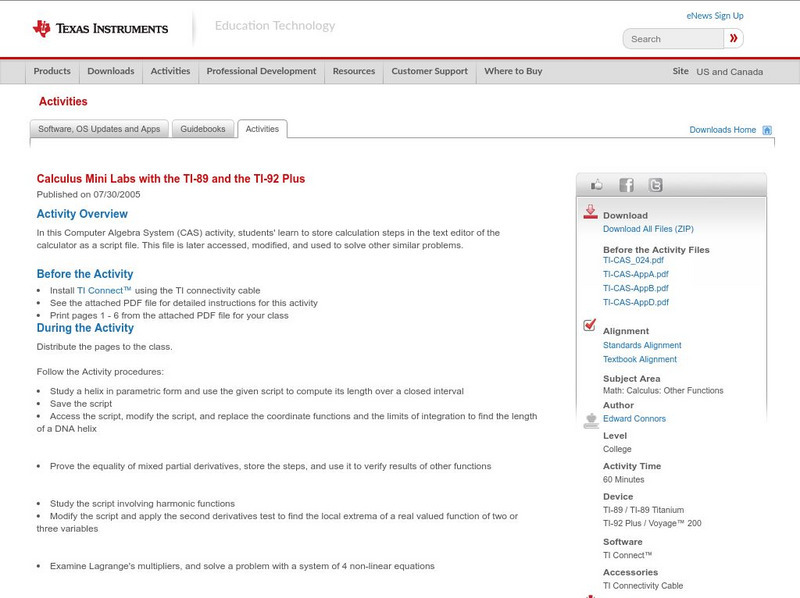Screen dimensions: 800x598
Task: Share activity via Facebook icon
Action: pyautogui.click(x=626, y=185)
